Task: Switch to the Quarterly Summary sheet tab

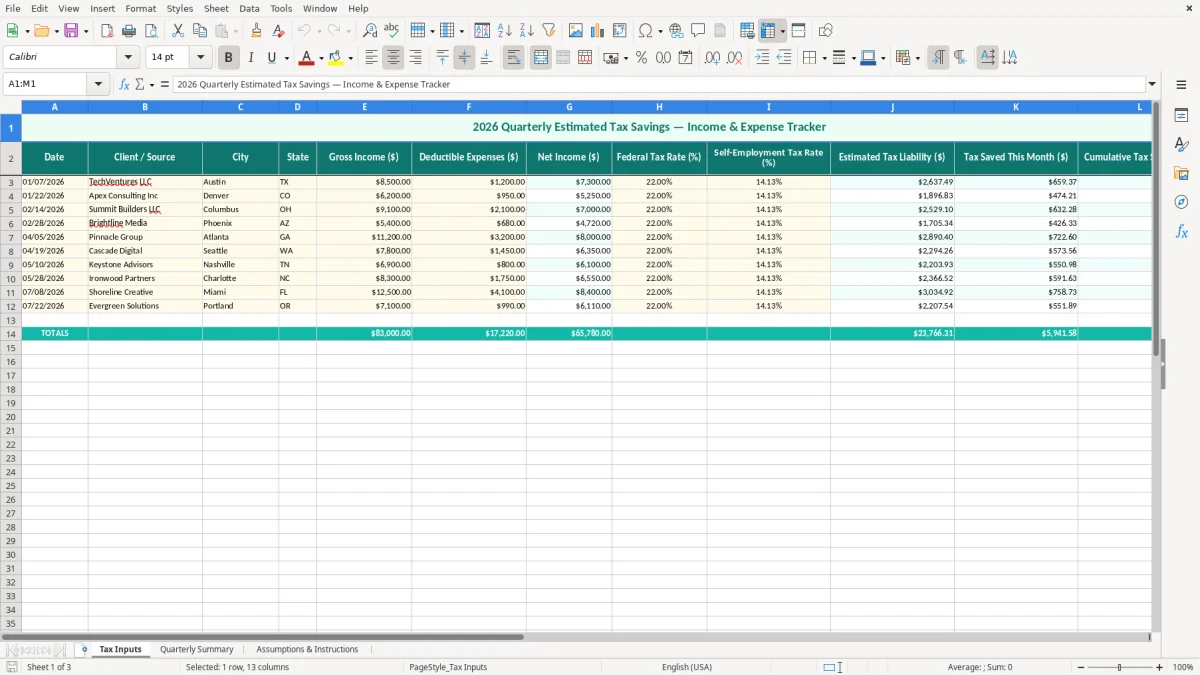Action: coord(197,650)
